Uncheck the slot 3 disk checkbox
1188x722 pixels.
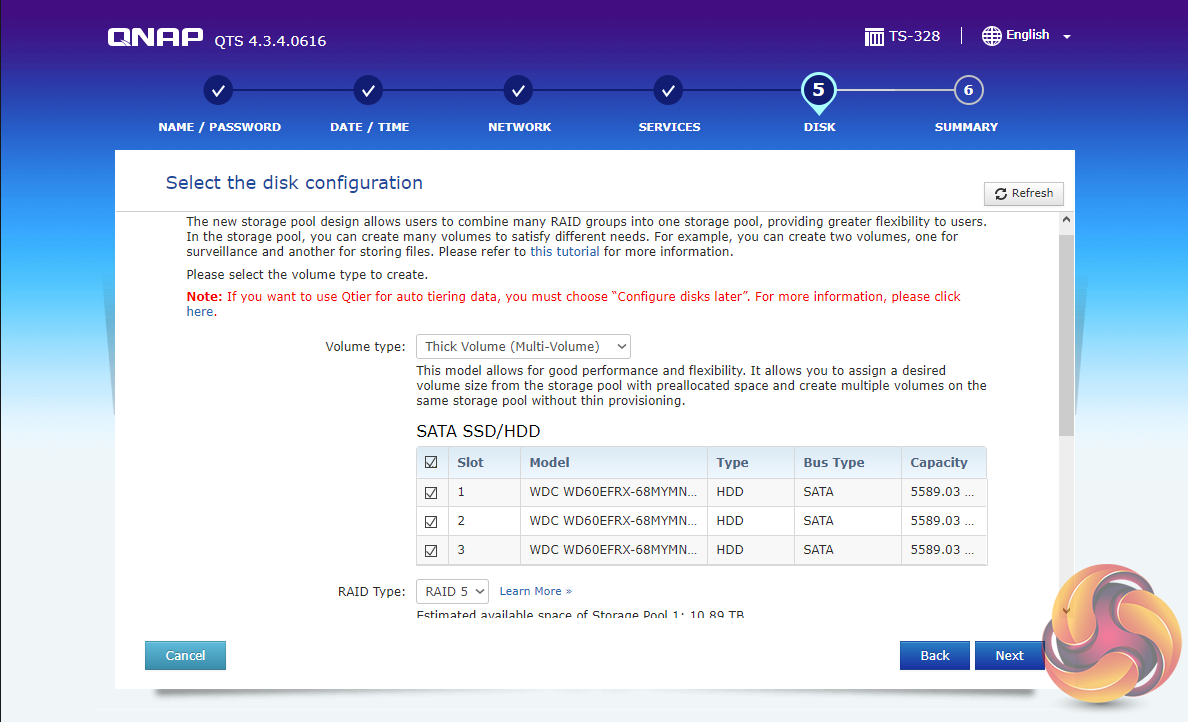432,551
